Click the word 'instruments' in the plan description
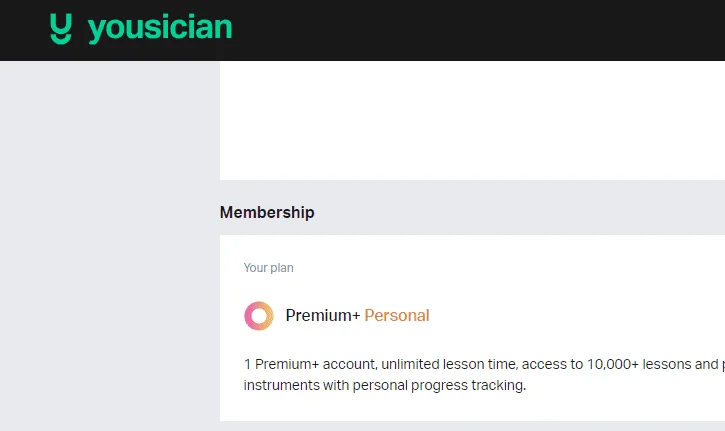 281,385
